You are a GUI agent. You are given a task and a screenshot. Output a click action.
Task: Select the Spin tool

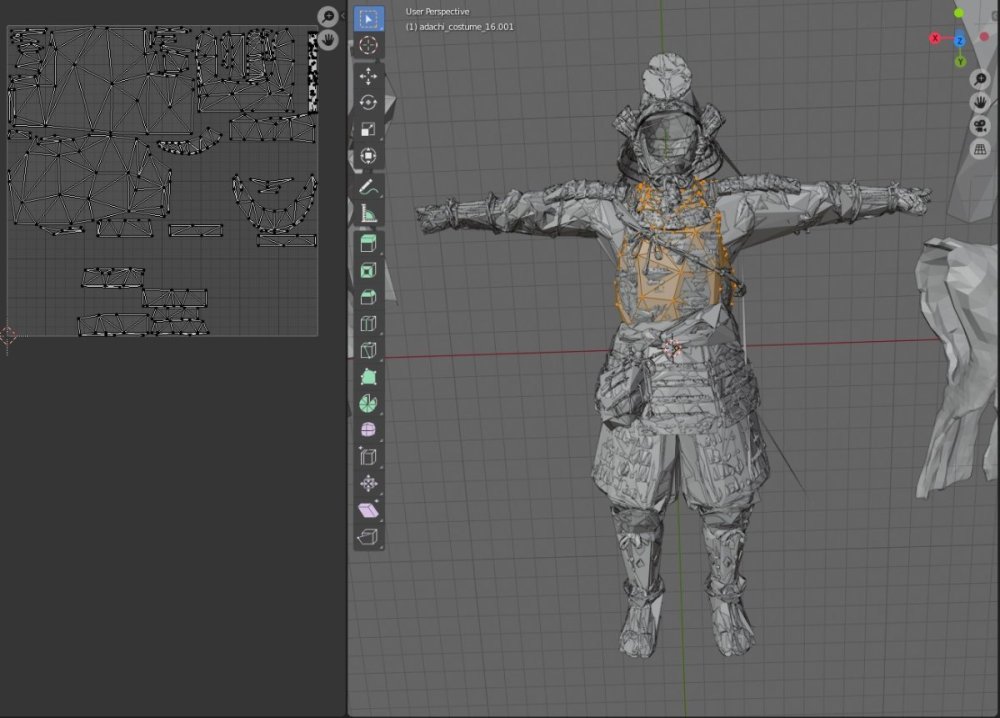click(368, 403)
